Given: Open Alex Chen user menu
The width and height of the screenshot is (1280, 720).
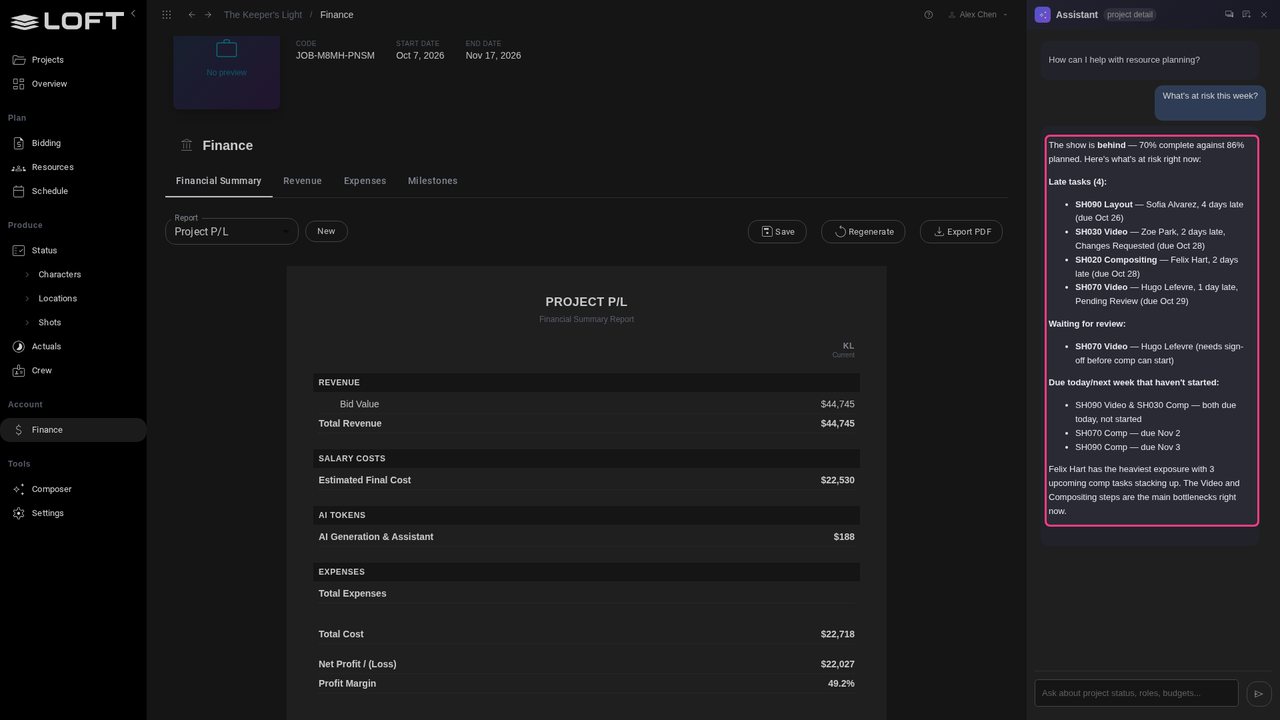Looking at the screenshot, I should pos(978,15).
